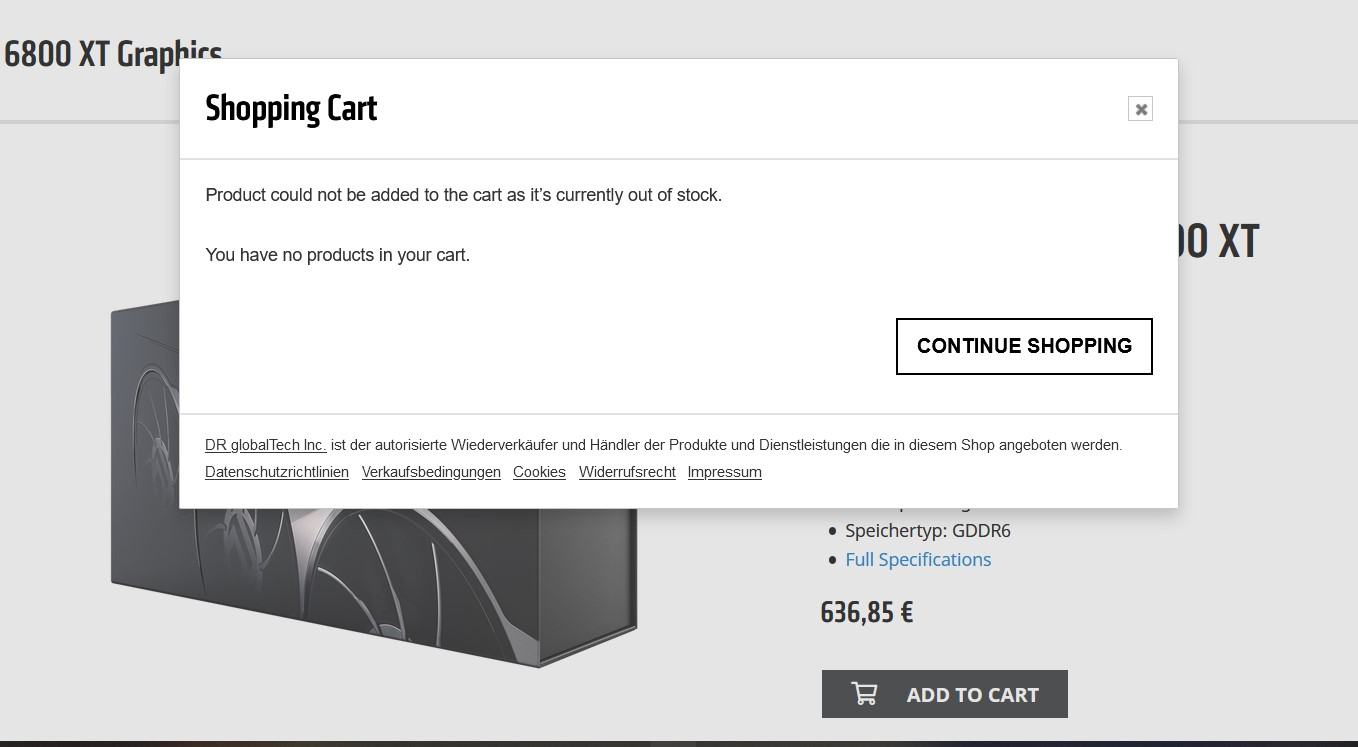Close the Shopping Cart dialog with X icon

pyautogui.click(x=1140, y=109)
